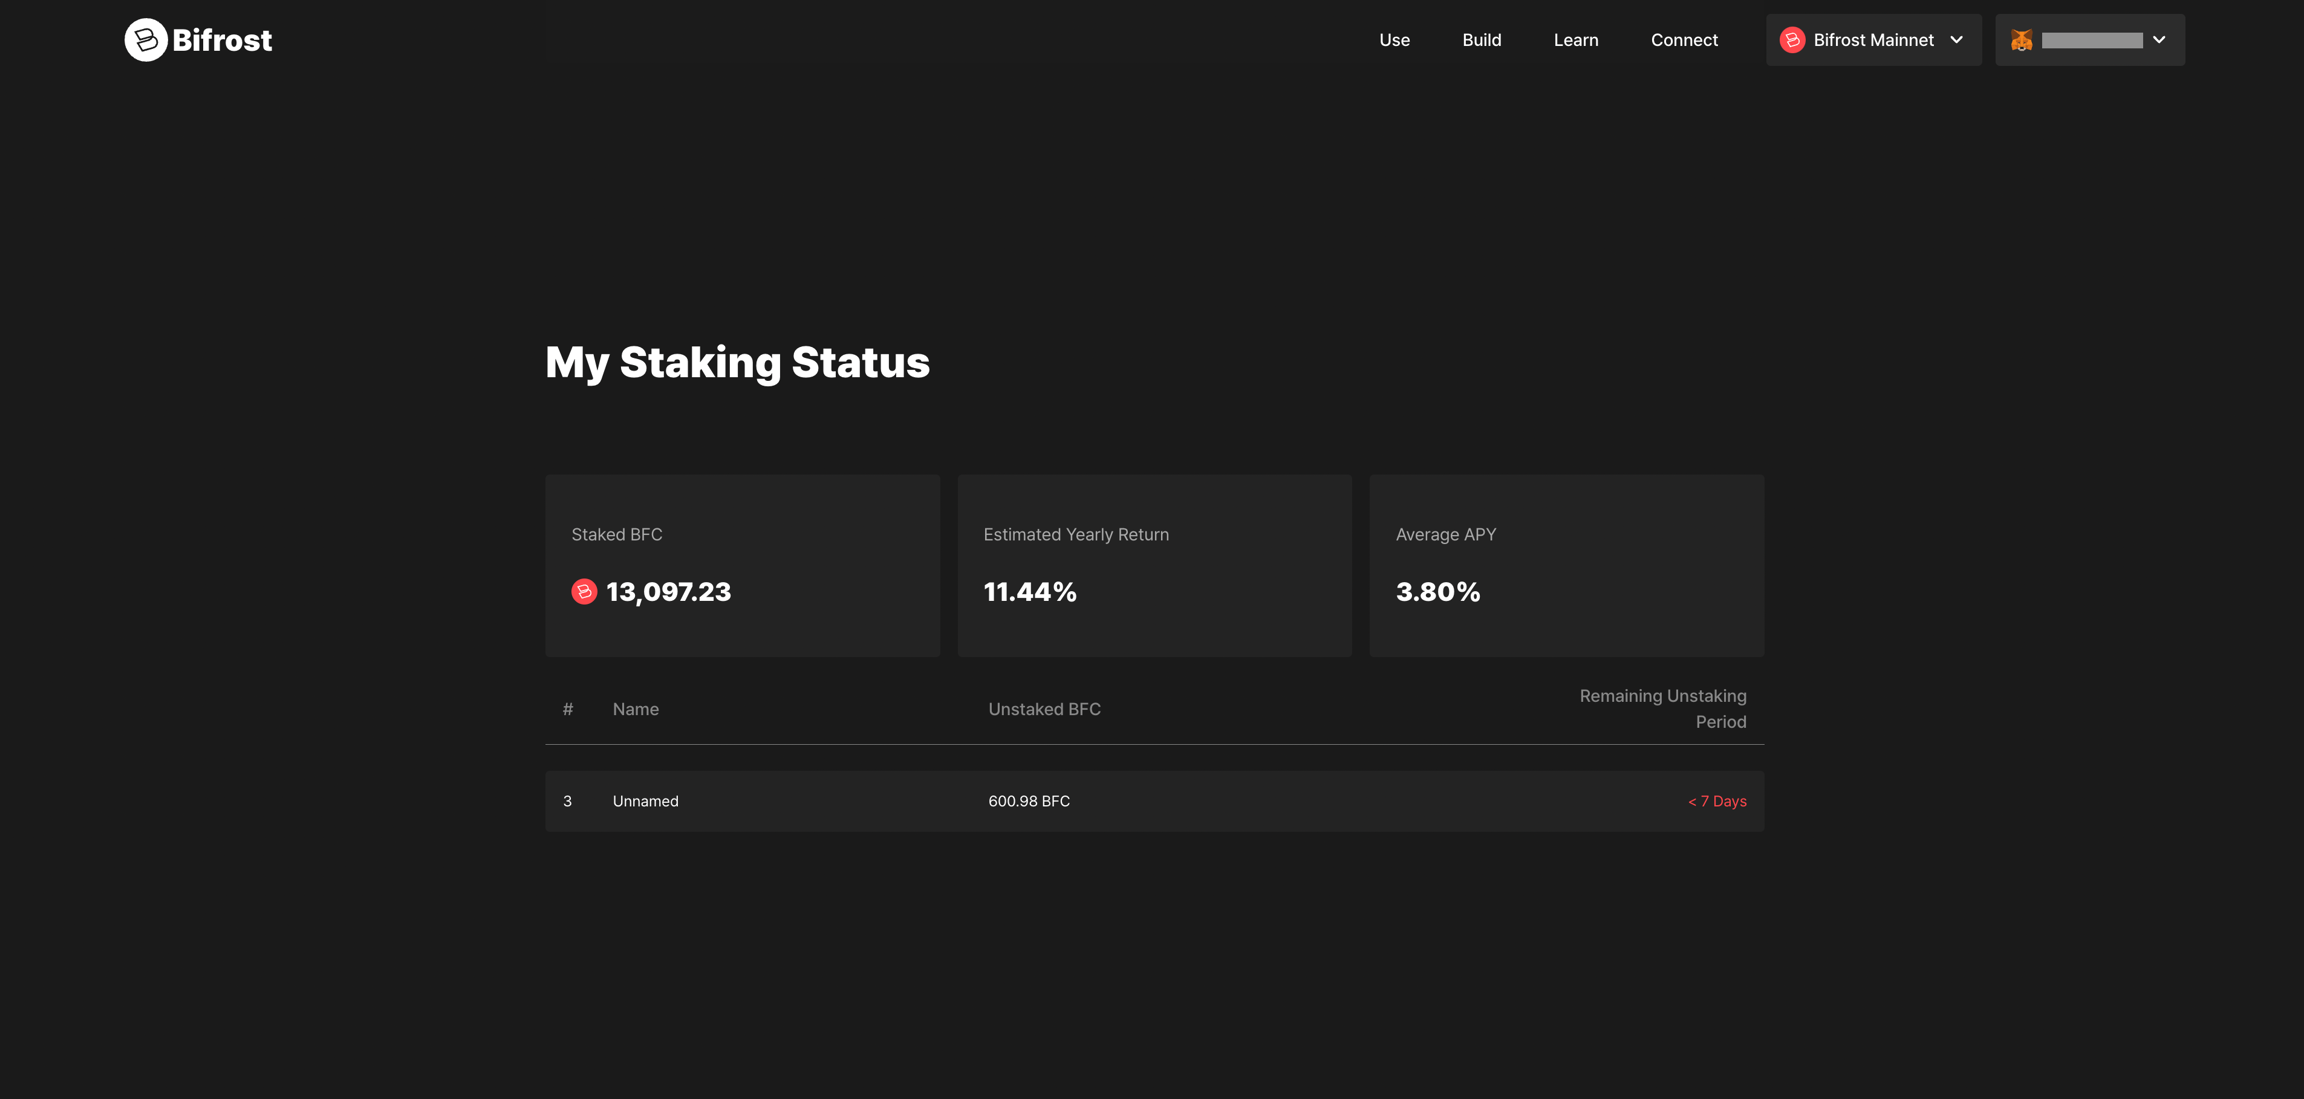Click the Unstaked BFC column header

tap(1044, 709)
